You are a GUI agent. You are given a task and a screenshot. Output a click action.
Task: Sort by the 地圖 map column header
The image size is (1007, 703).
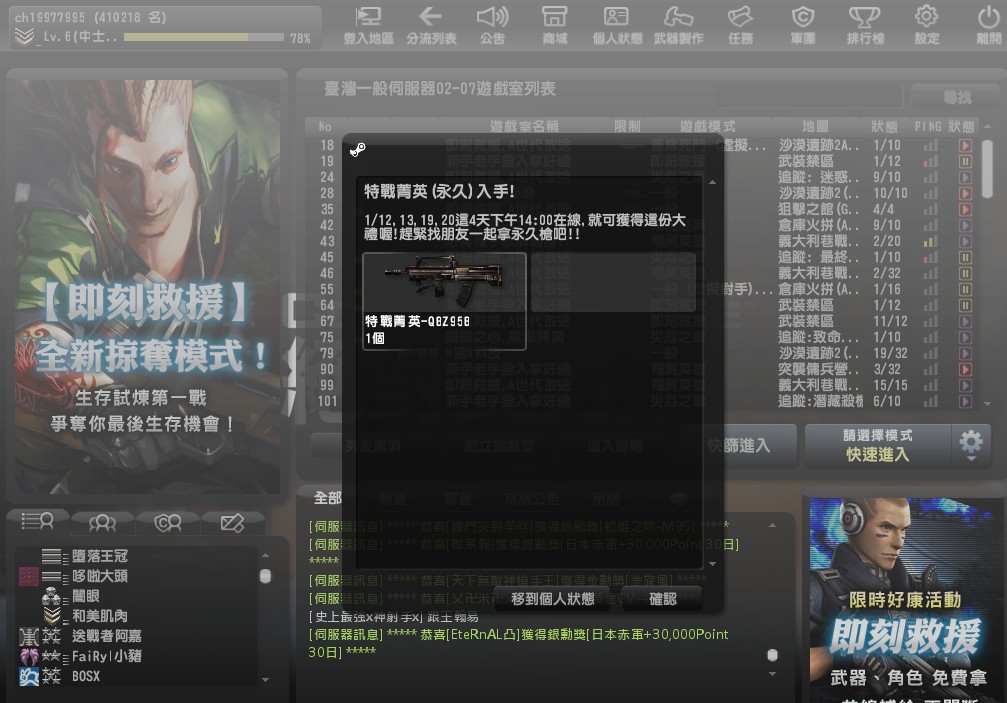pyautogui.click(x=815, y=126)
